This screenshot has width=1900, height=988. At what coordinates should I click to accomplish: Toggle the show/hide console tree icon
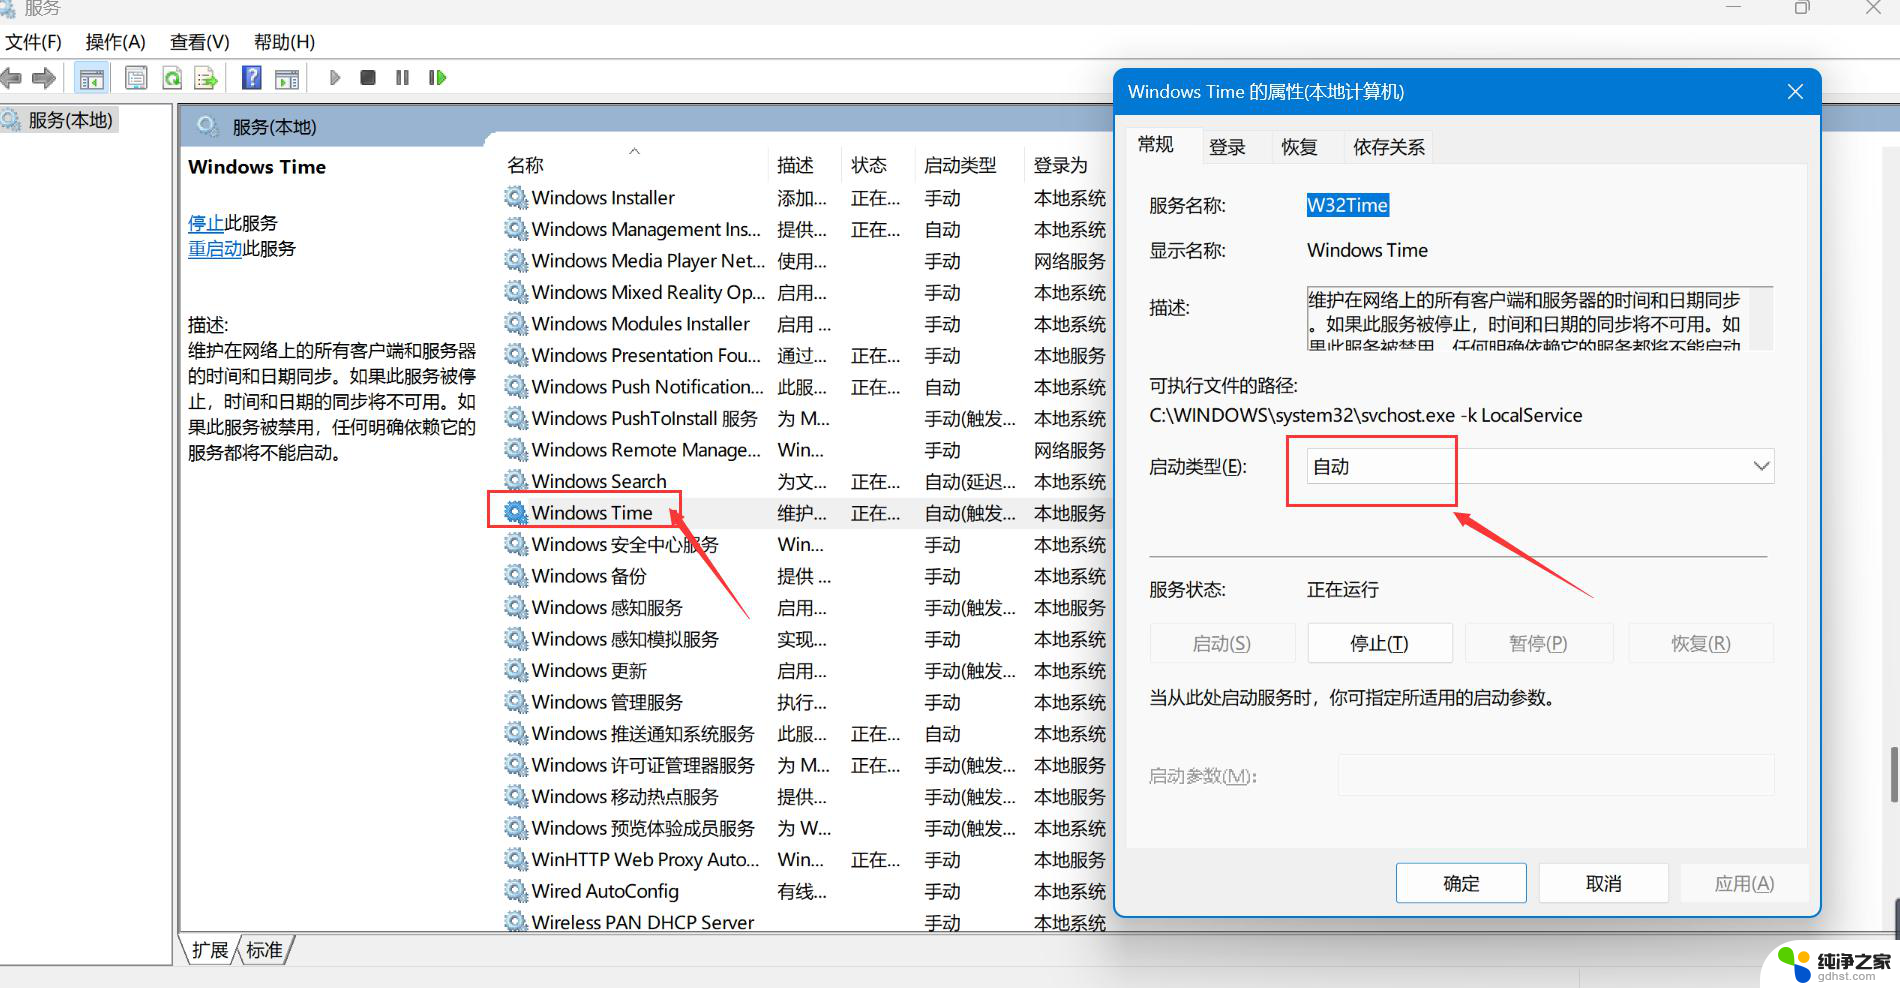click(92, 78)
